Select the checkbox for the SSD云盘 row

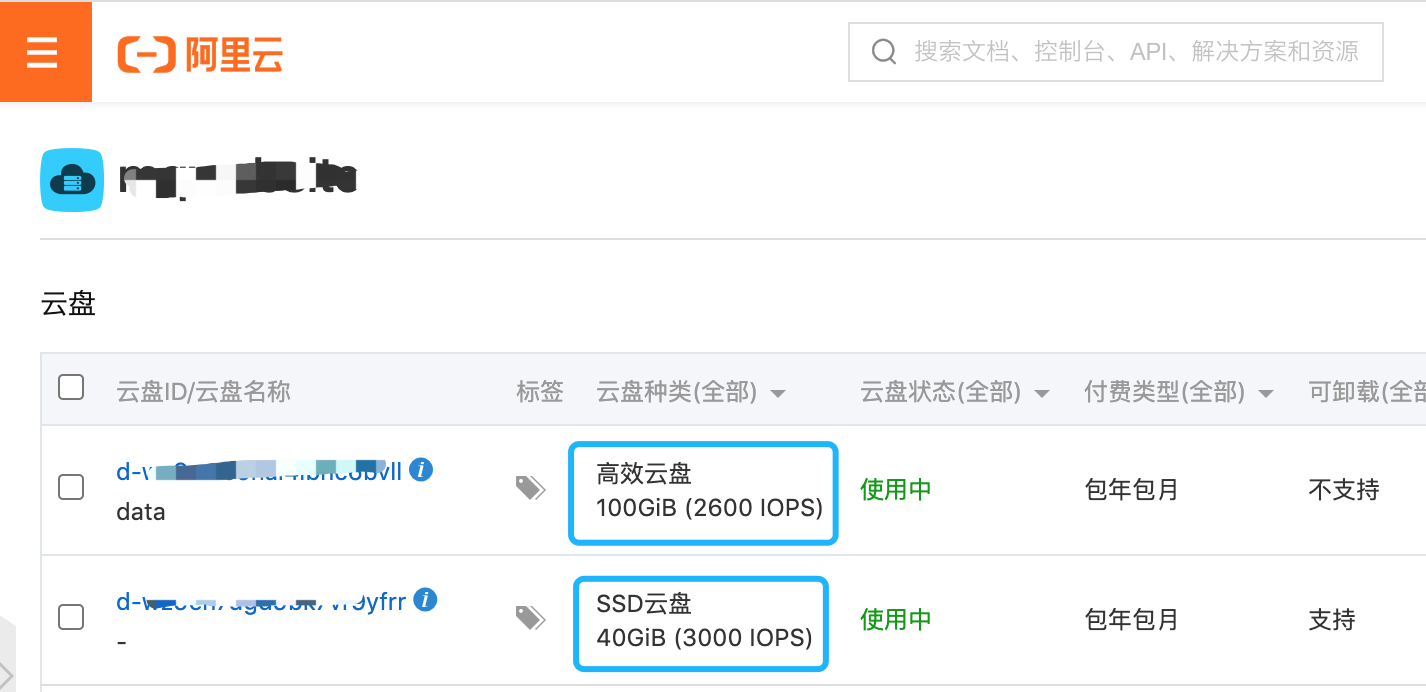point(71,617)
